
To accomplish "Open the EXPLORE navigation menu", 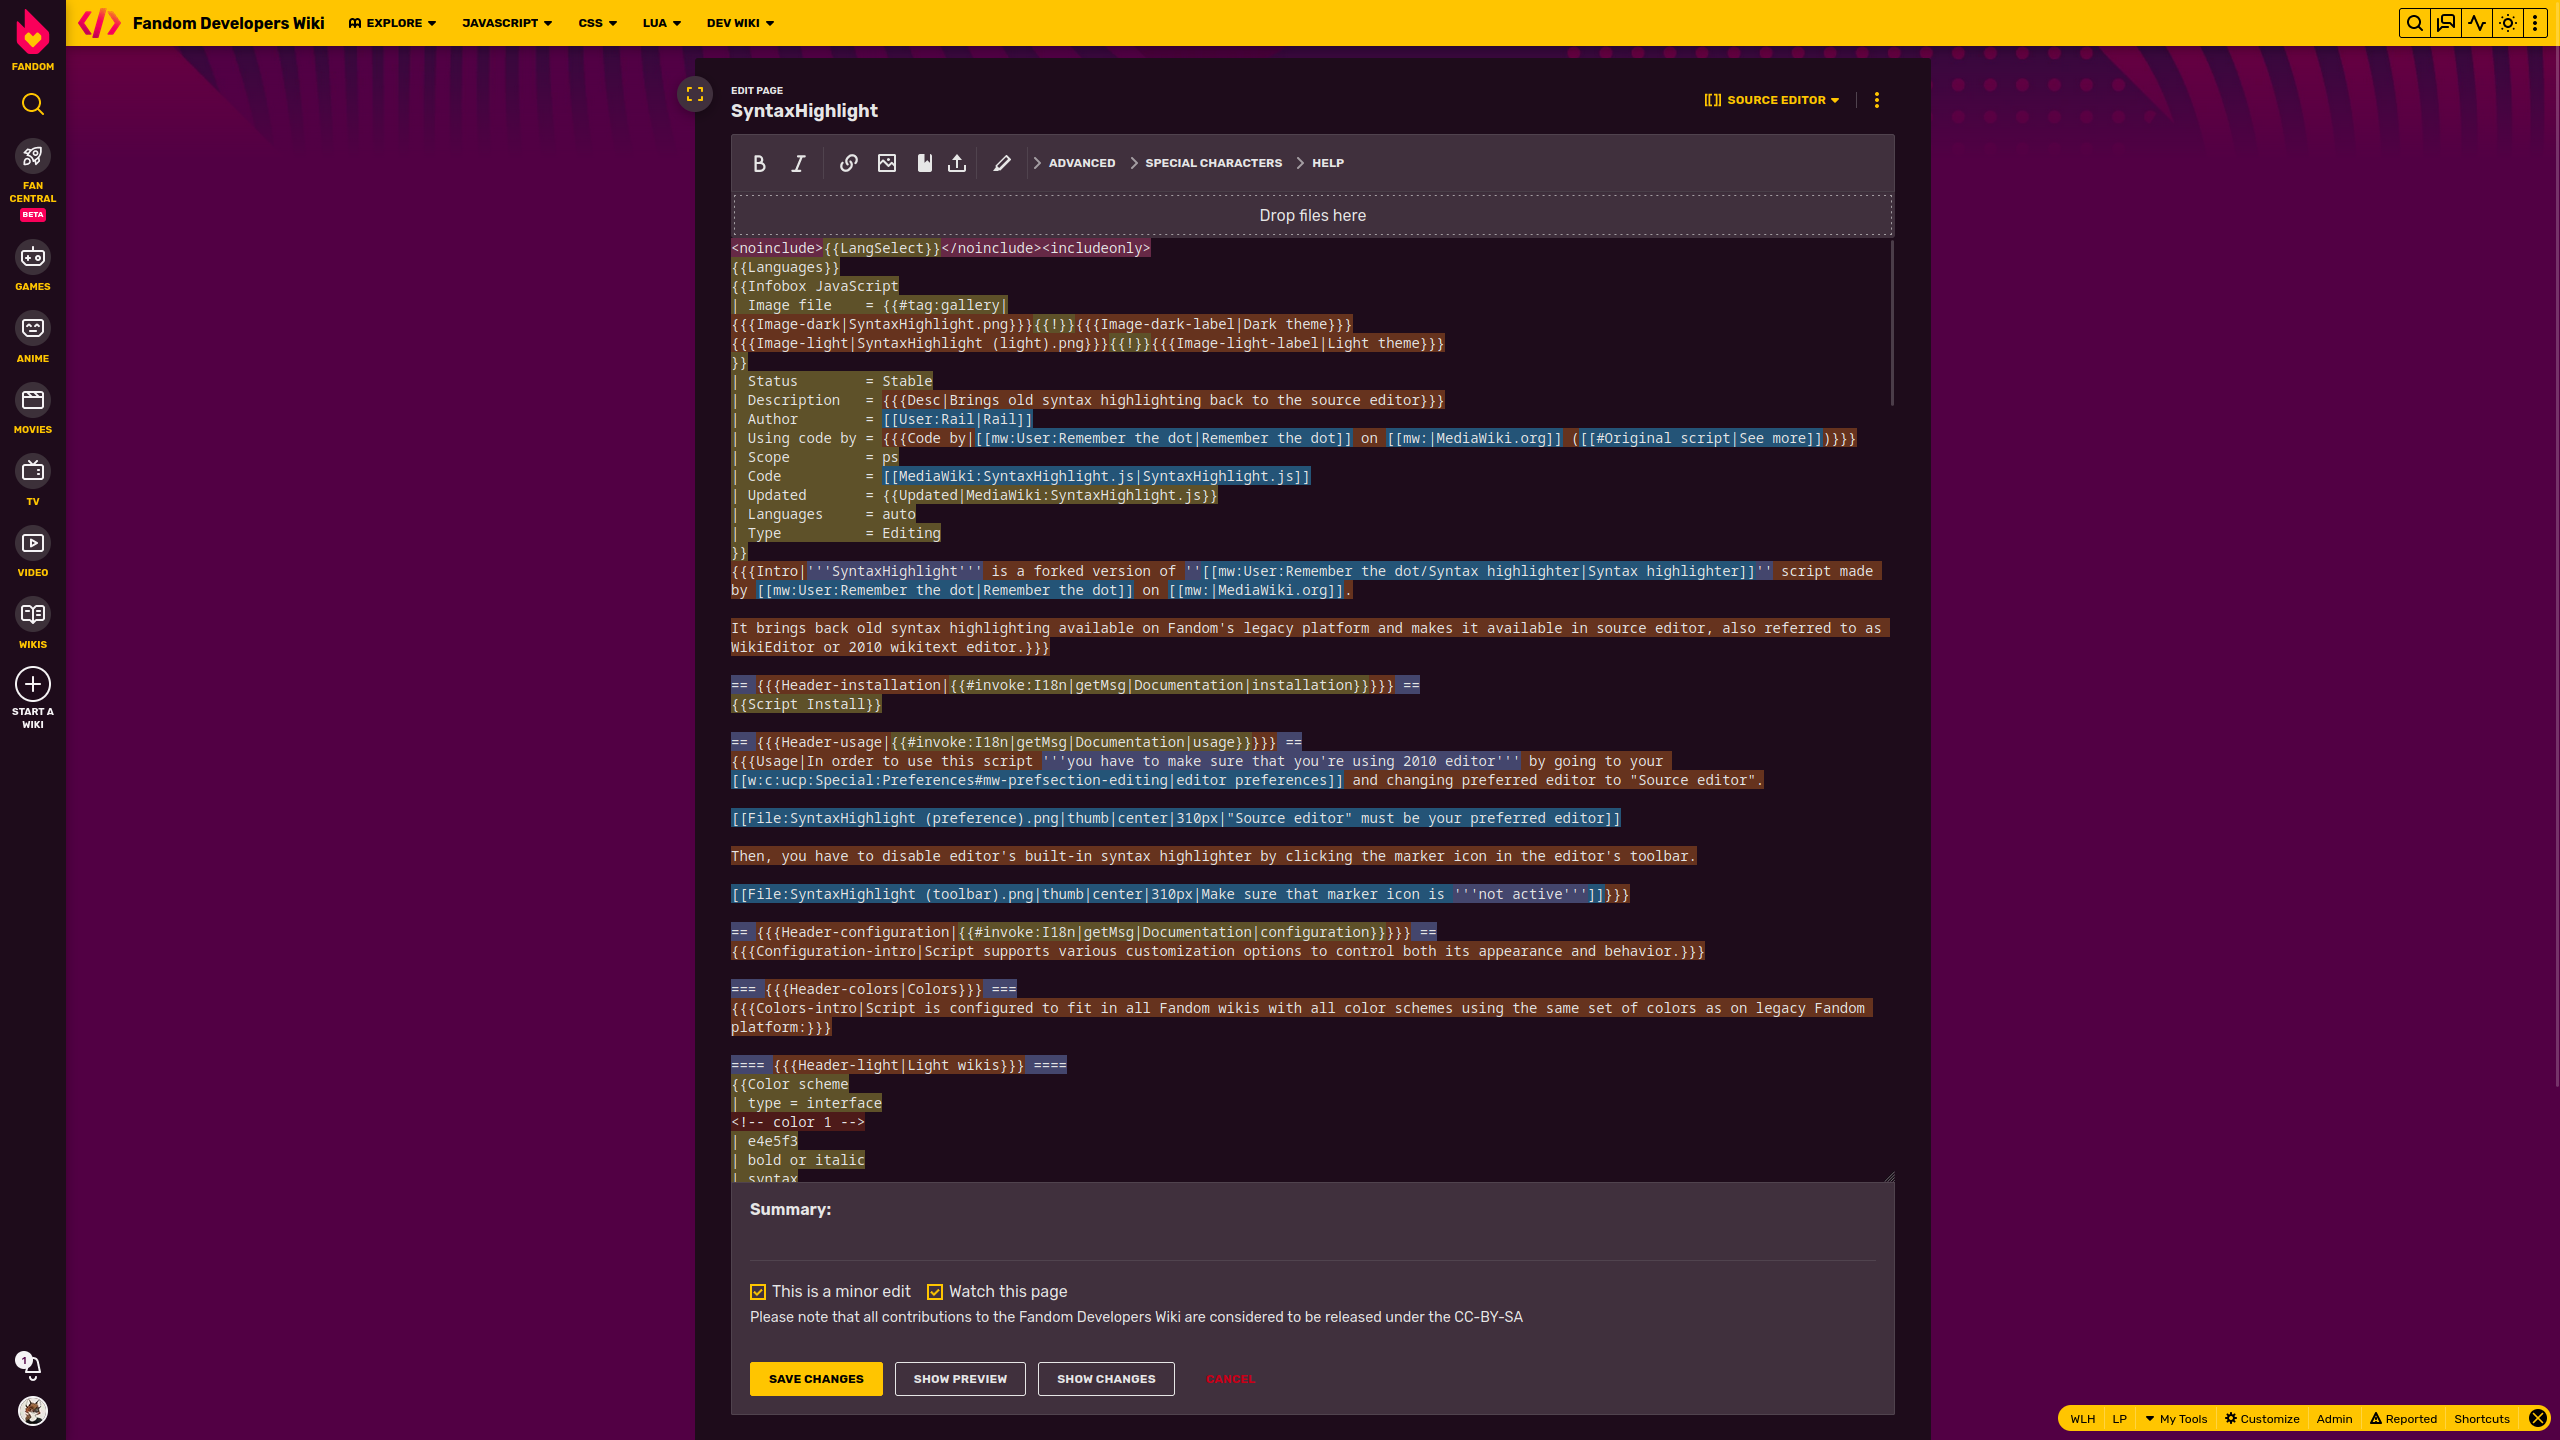I will pyautogui.click(x=392, y=23).
